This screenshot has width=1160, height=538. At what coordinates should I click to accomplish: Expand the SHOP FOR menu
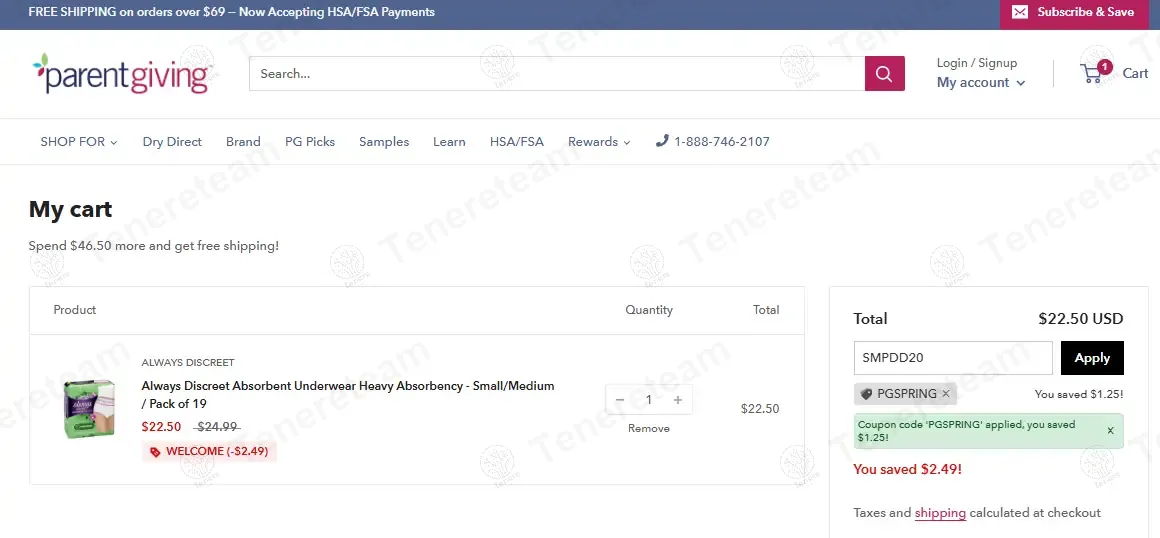[x=78, y=142]
